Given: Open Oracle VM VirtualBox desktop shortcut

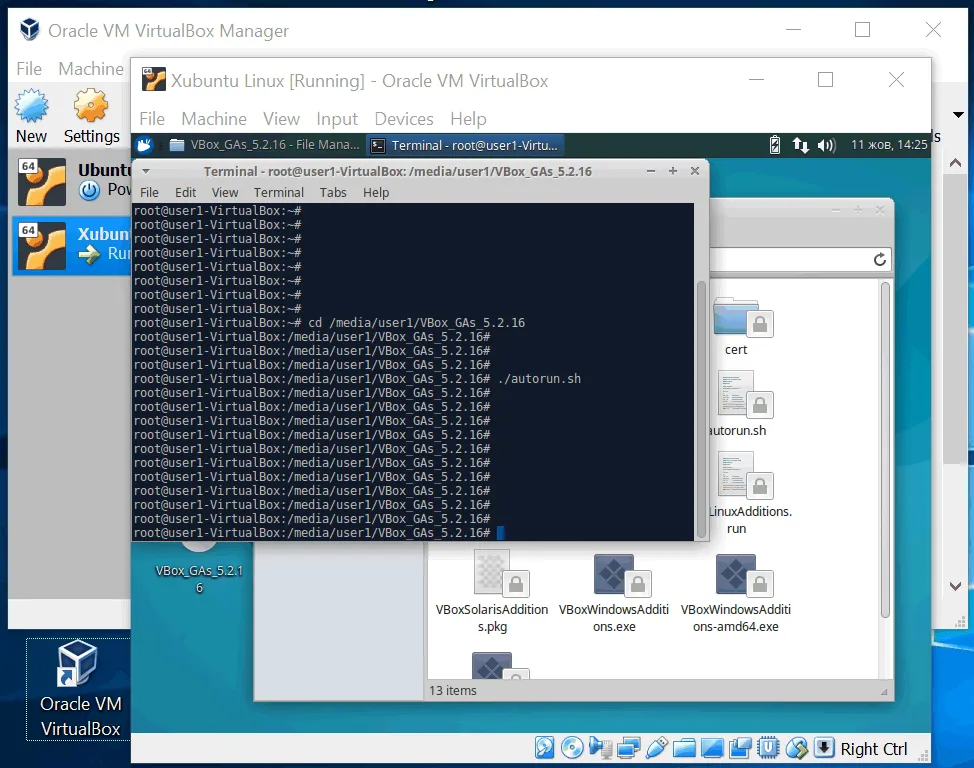Looking at the screenshot, I should pos(79,690).
